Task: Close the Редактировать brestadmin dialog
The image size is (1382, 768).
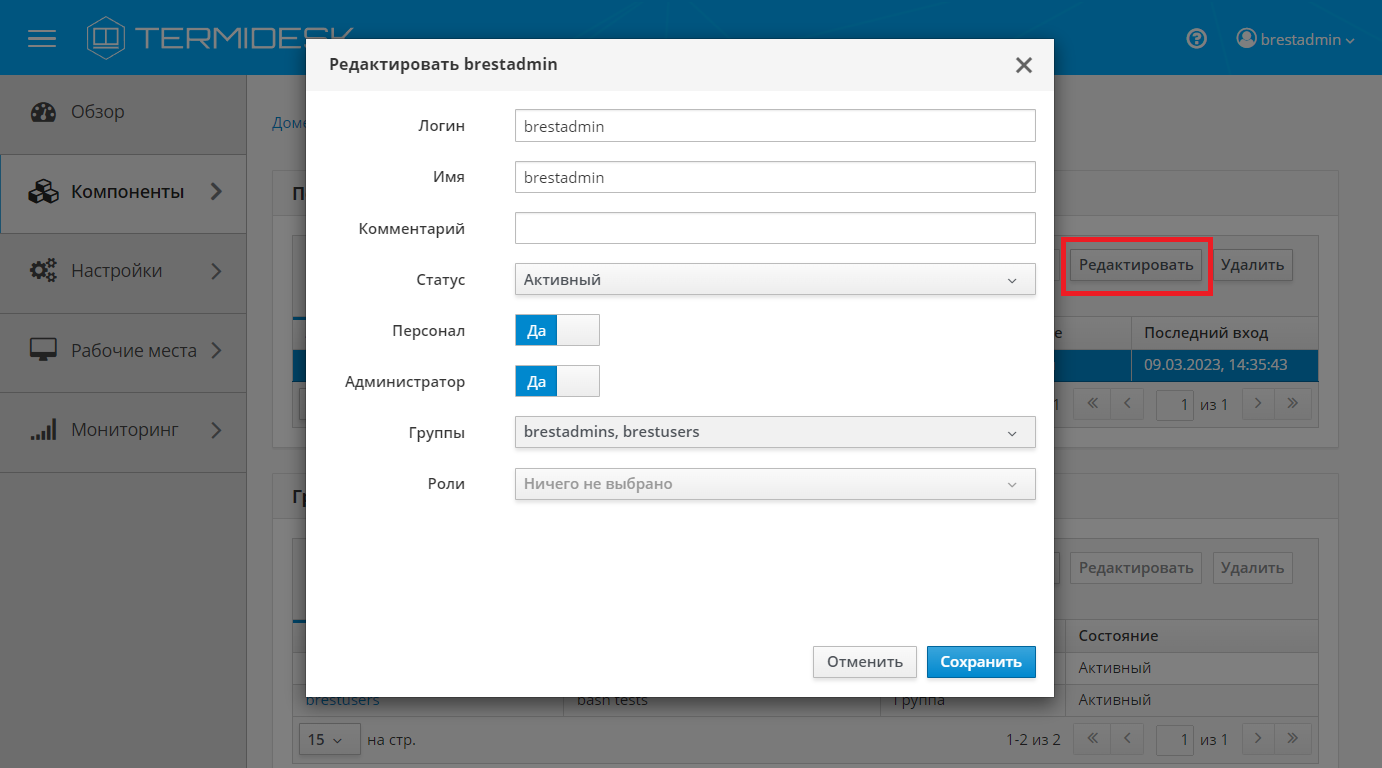Action: point(1023,65)
